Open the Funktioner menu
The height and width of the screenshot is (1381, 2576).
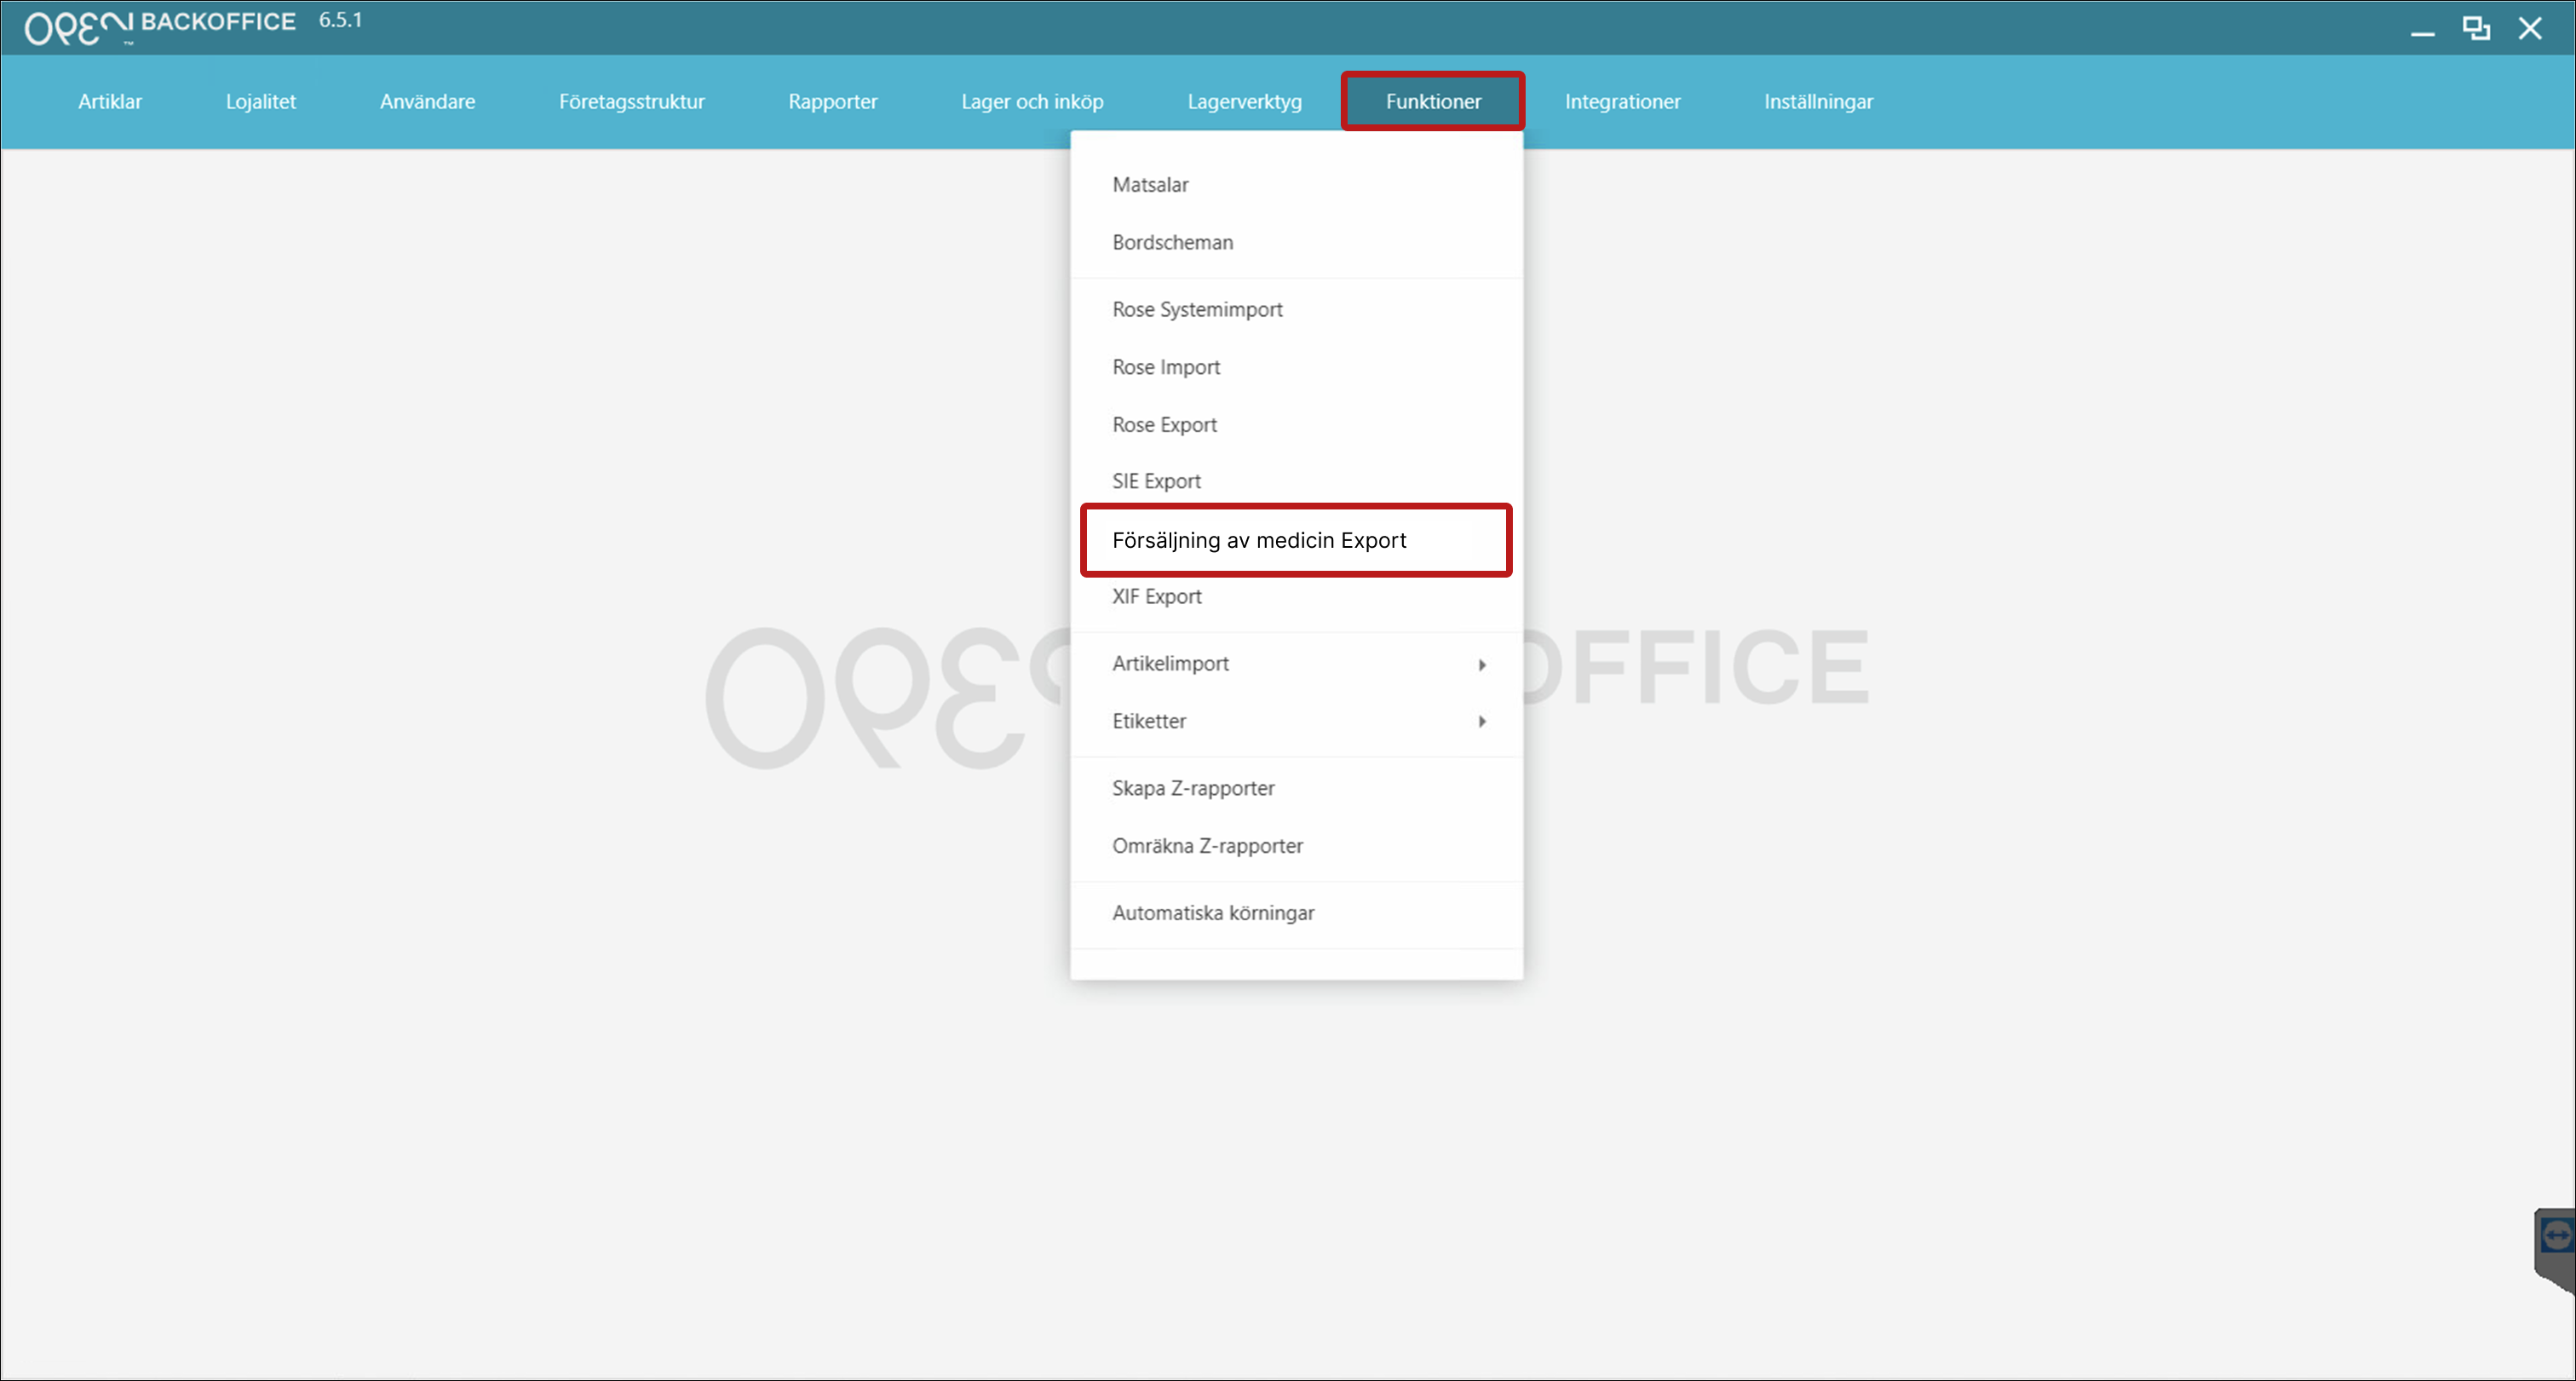coord(1433,101)
